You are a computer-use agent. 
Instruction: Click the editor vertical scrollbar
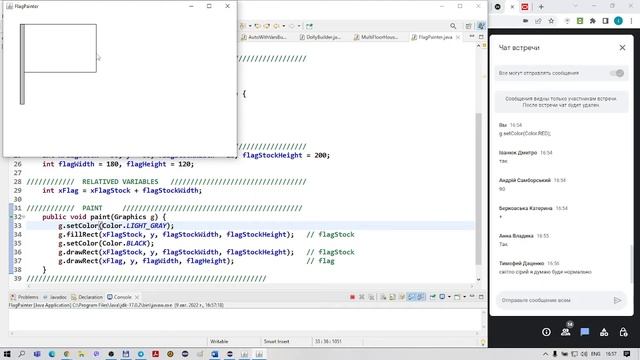[478, 189]
